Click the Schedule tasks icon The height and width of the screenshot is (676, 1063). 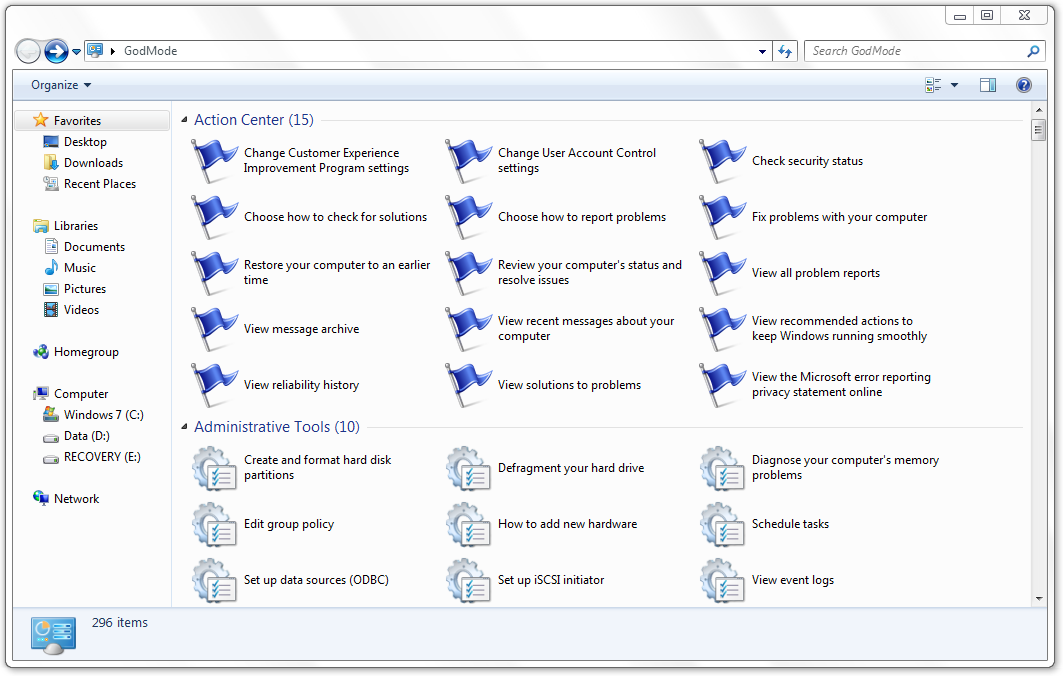point(721,524)
